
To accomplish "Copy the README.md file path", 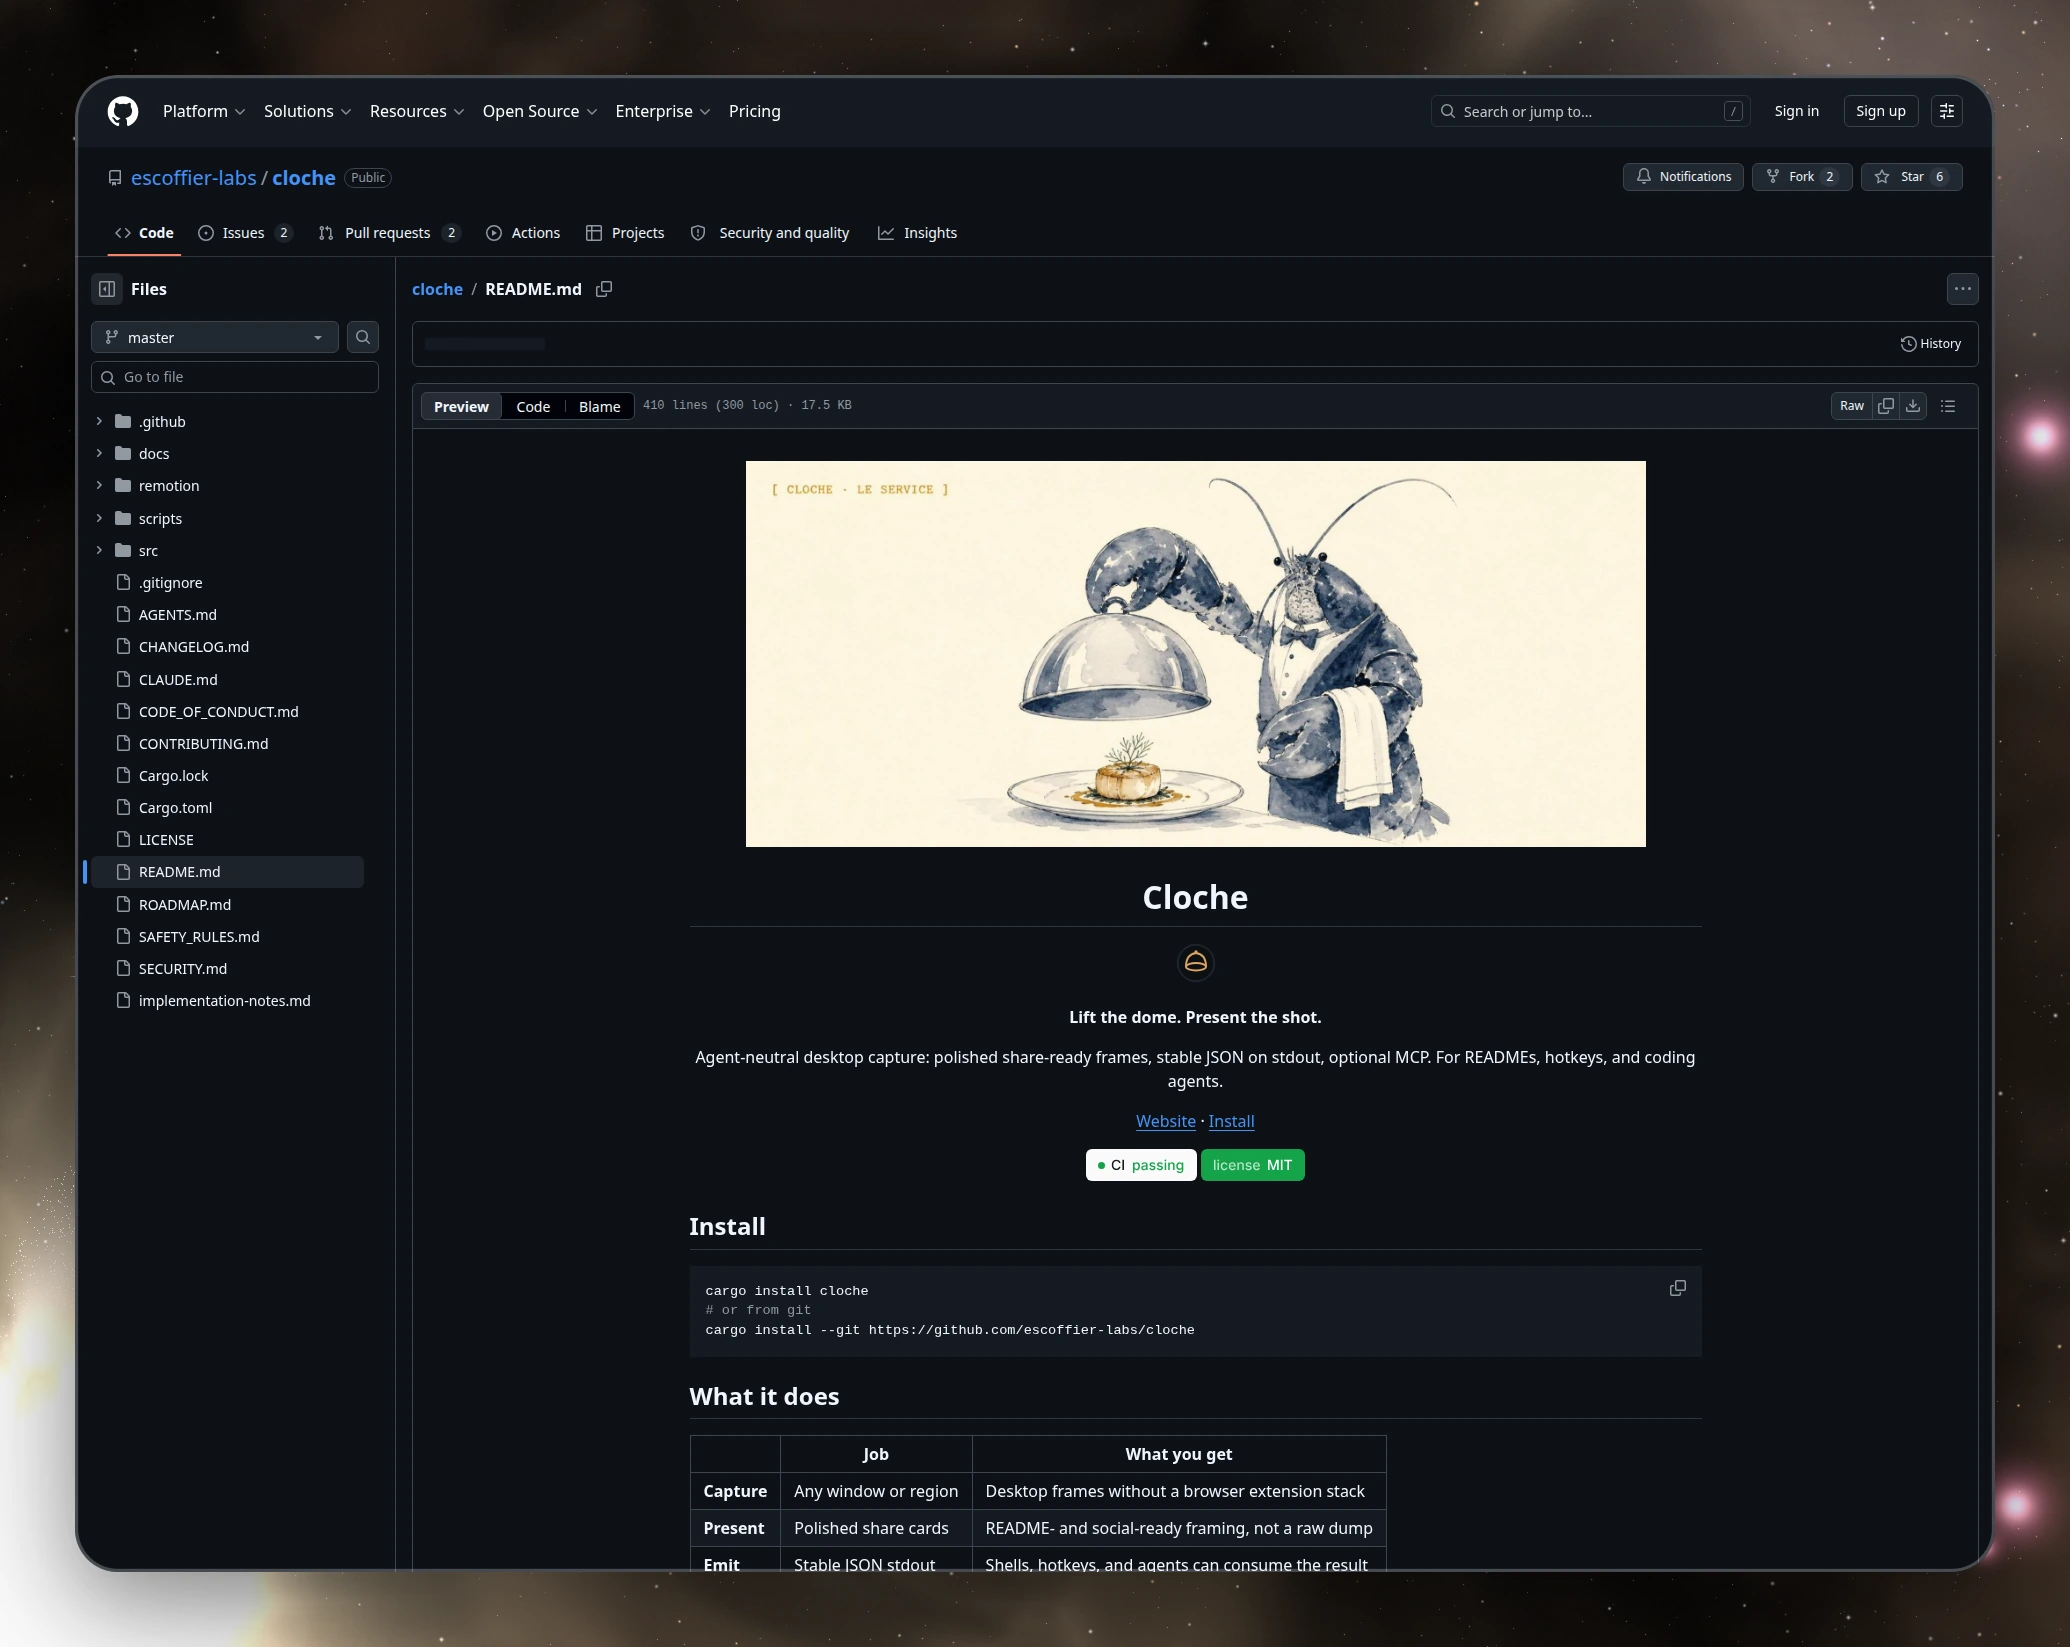I will pos(604,289).
